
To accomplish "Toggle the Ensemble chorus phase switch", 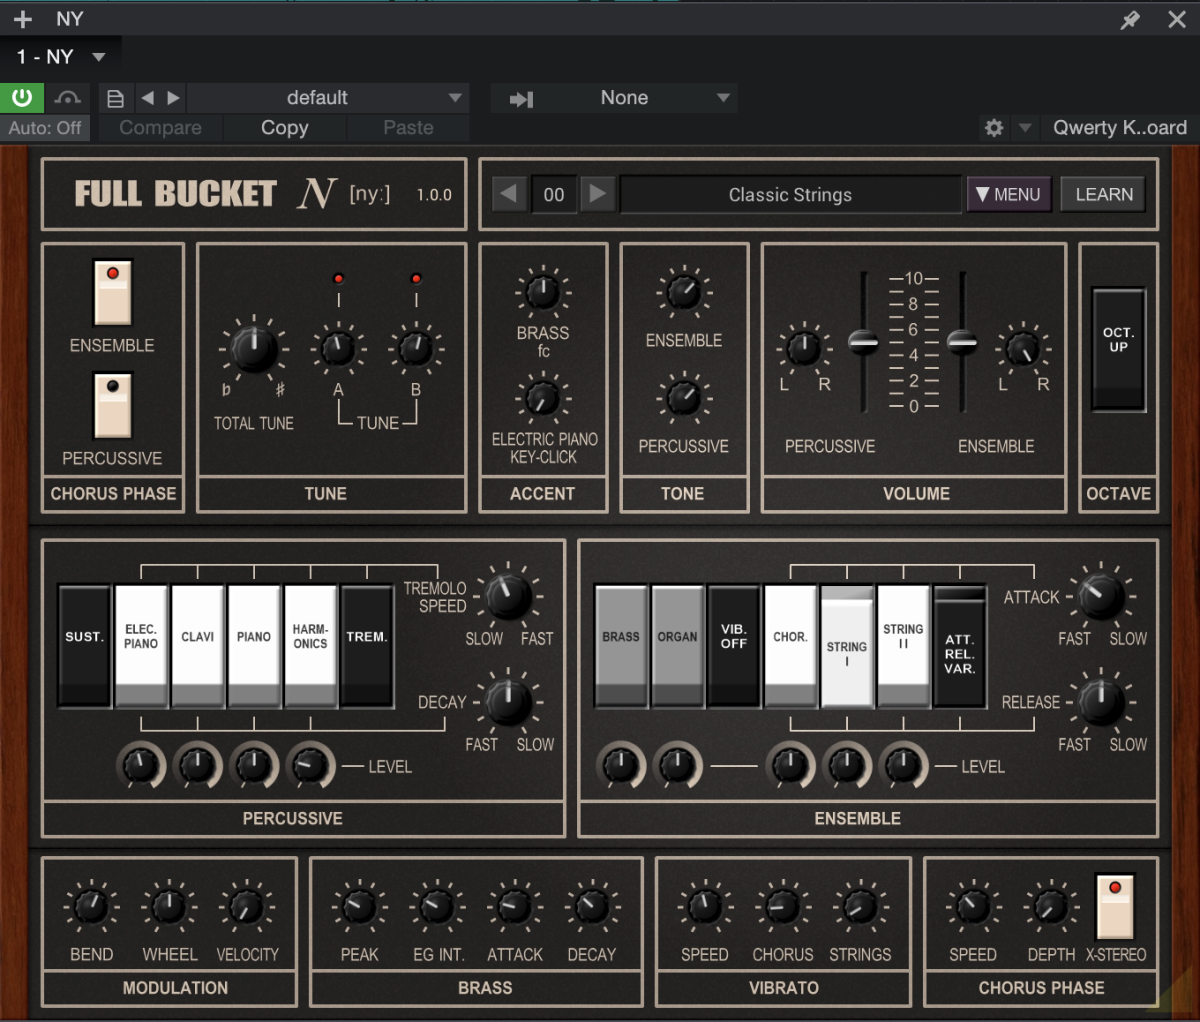I will pyautogui.click(x=113, y=293).
